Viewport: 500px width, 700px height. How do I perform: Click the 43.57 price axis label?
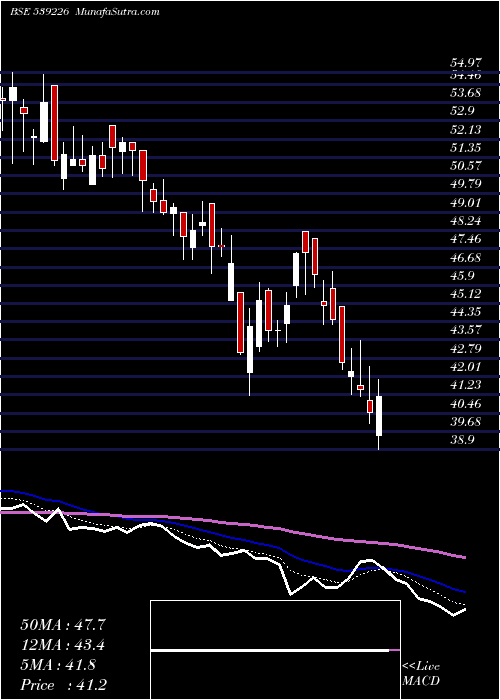466,330
